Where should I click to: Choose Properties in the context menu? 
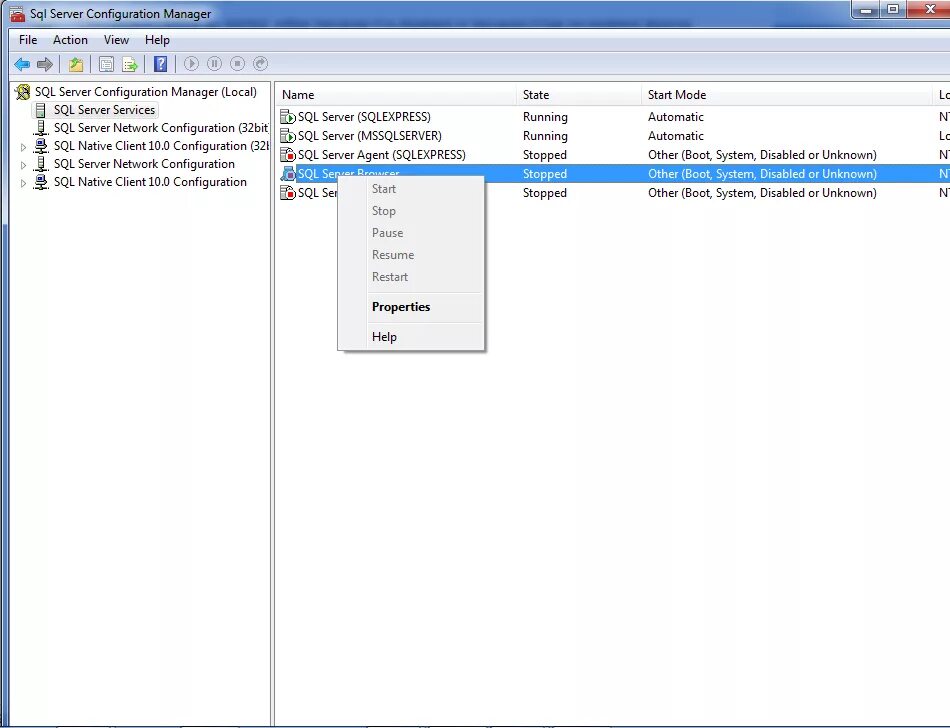(401, 307)
